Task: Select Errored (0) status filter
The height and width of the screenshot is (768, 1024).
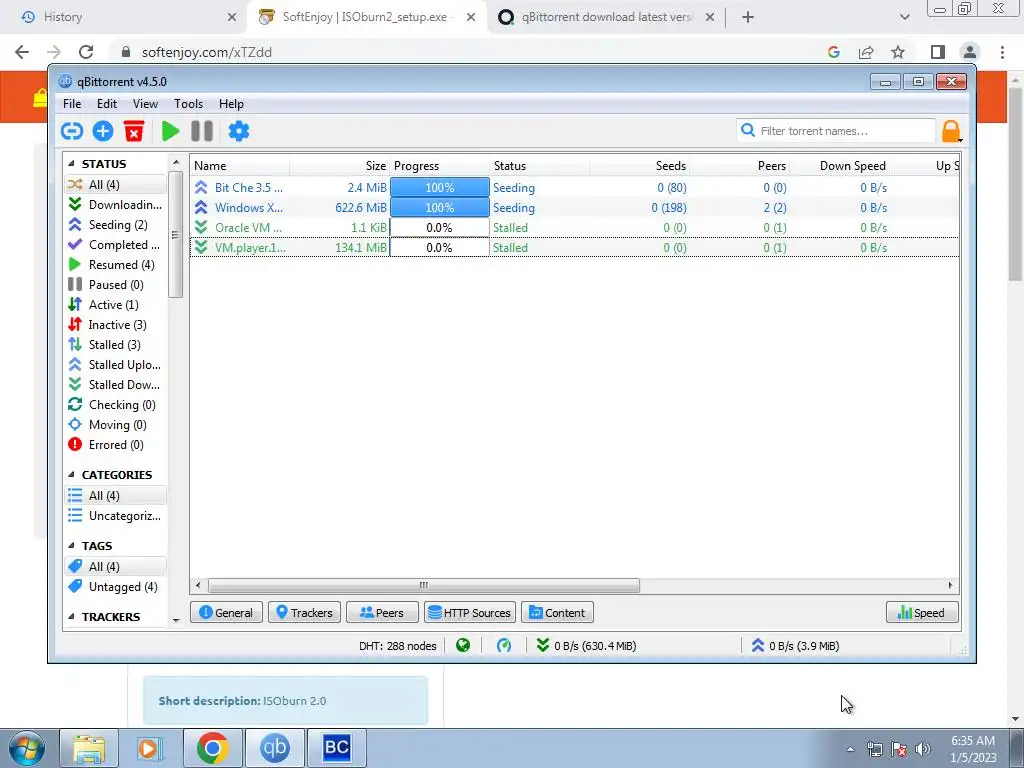Action: (x=116, y=445)
